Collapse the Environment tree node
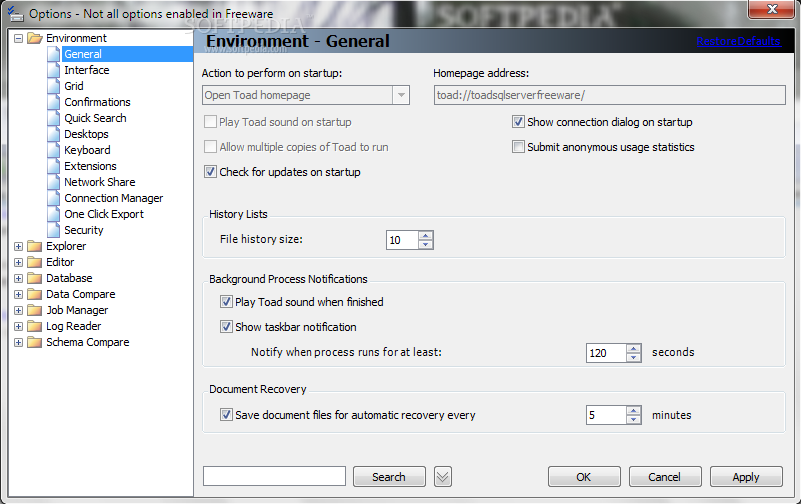The image size is (801, 504). (18, 38)
